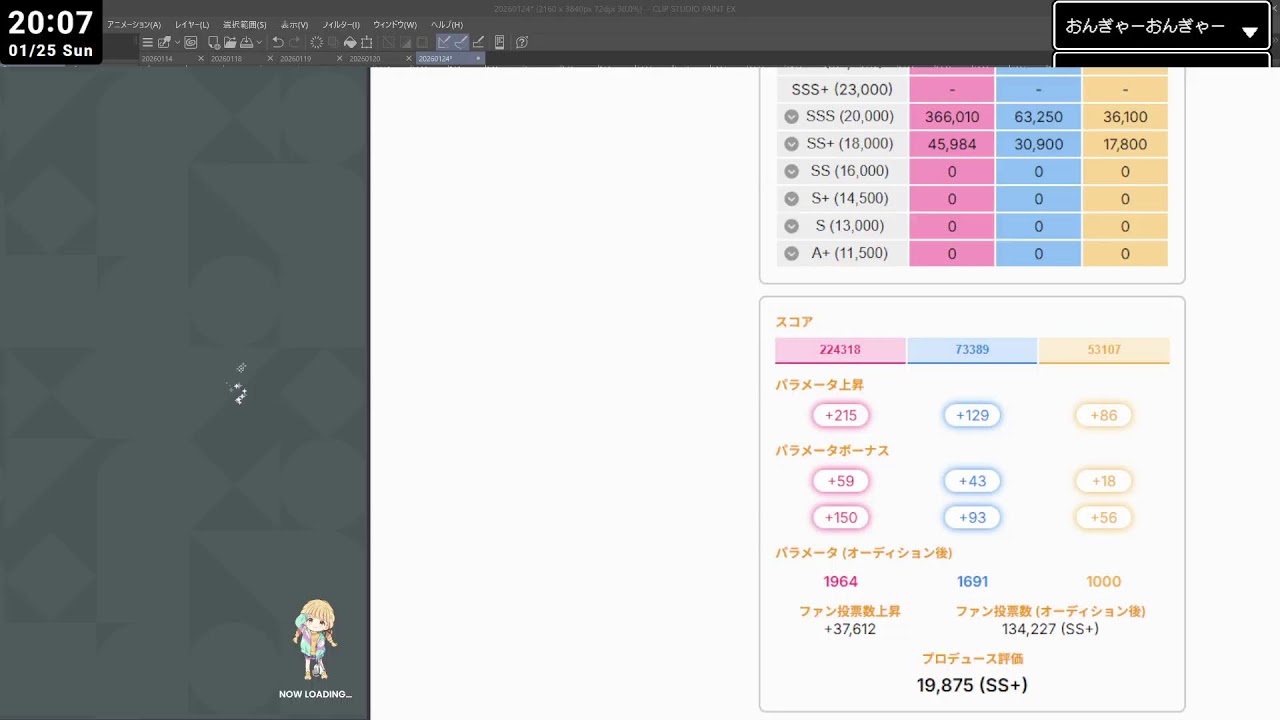Screen dimensions: 1280x720
Task: Close the 20260120 canvas tab
Action: coord(409,59)
